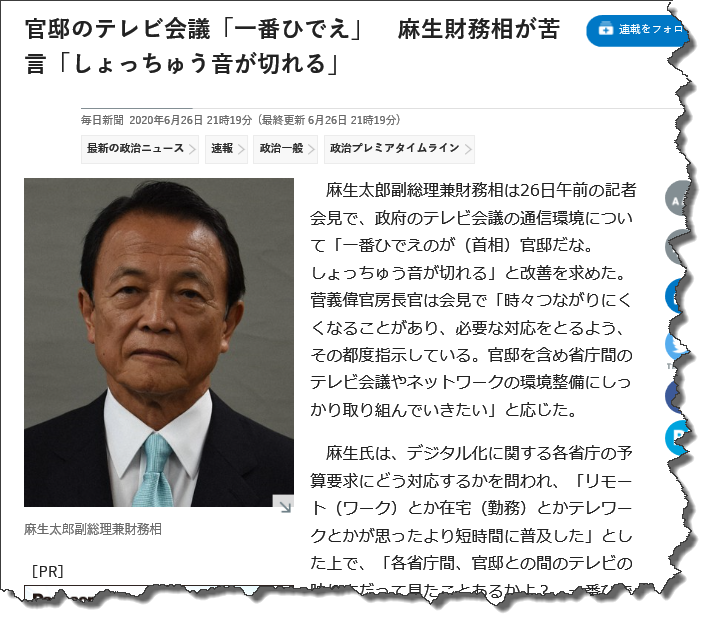Viewport: 714px width, 627px height.
Task: Click the headline 官邸のテレビ会議「一番ひでえ」
Action: tap(193, 29)
